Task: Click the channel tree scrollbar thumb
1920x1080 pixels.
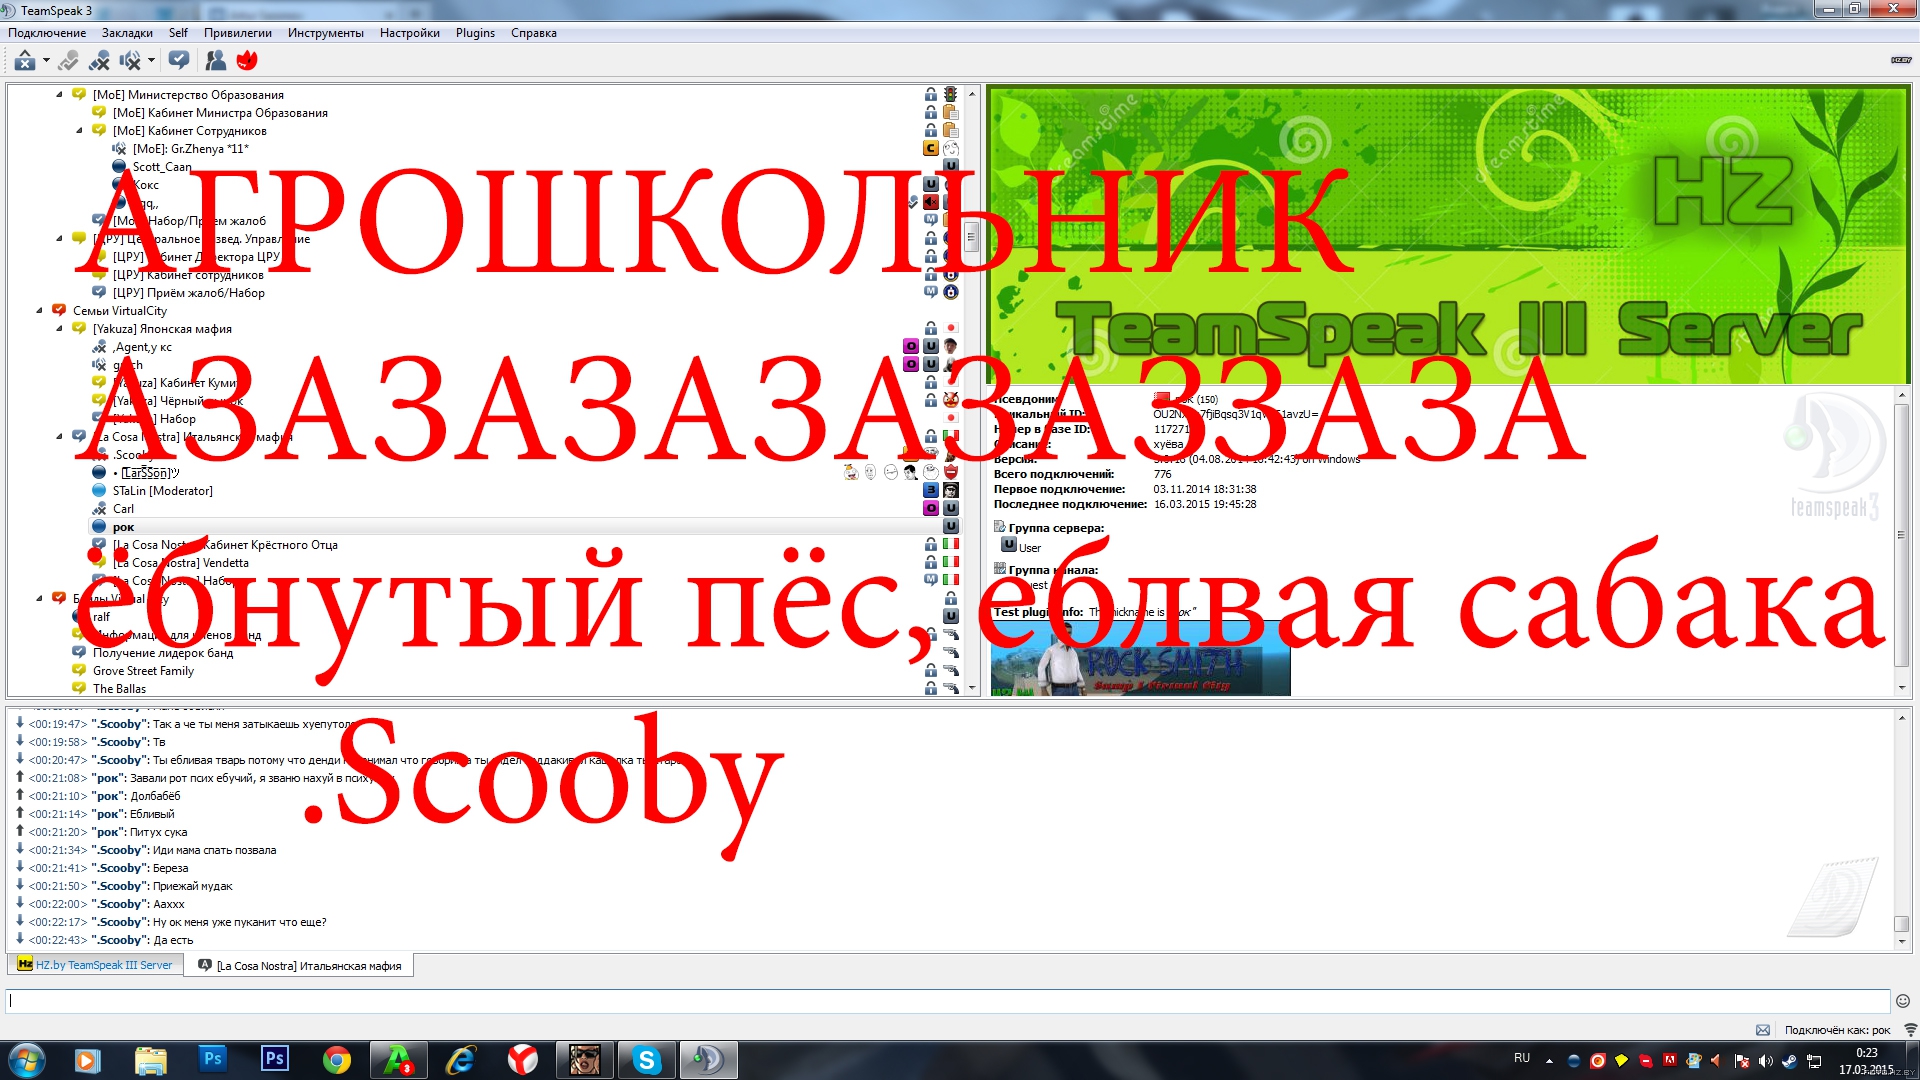Action: (971, 237)
